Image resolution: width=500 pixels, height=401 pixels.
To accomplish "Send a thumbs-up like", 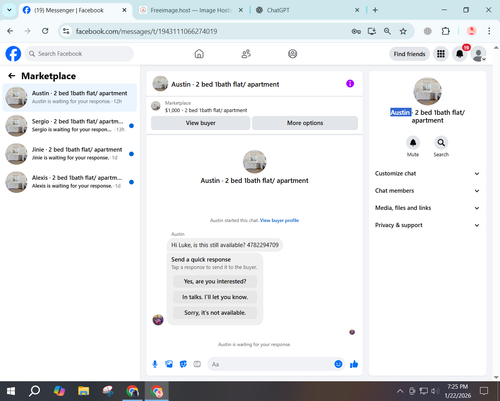I will click(354, 364).
